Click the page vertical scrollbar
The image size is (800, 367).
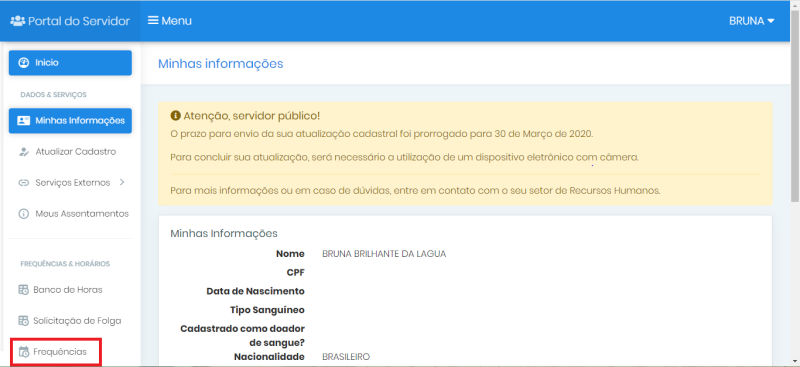[795, 184]
